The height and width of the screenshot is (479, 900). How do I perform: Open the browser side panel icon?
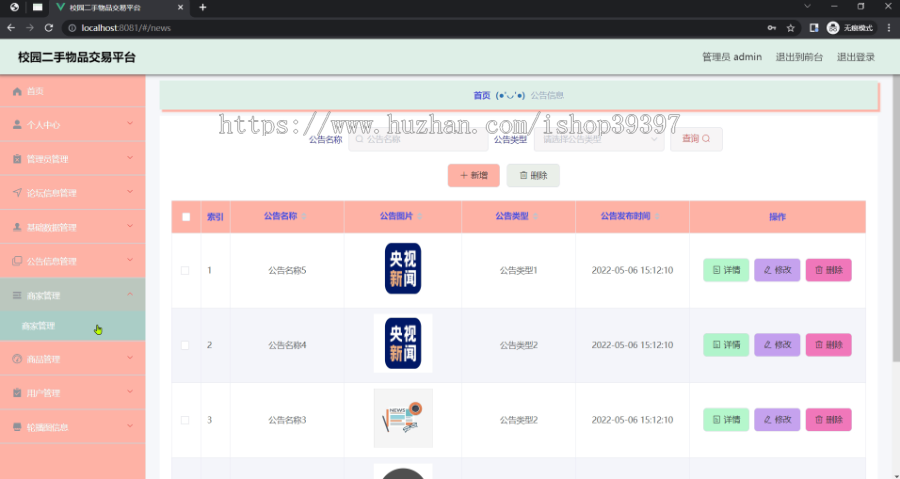(x=813, y=28)
